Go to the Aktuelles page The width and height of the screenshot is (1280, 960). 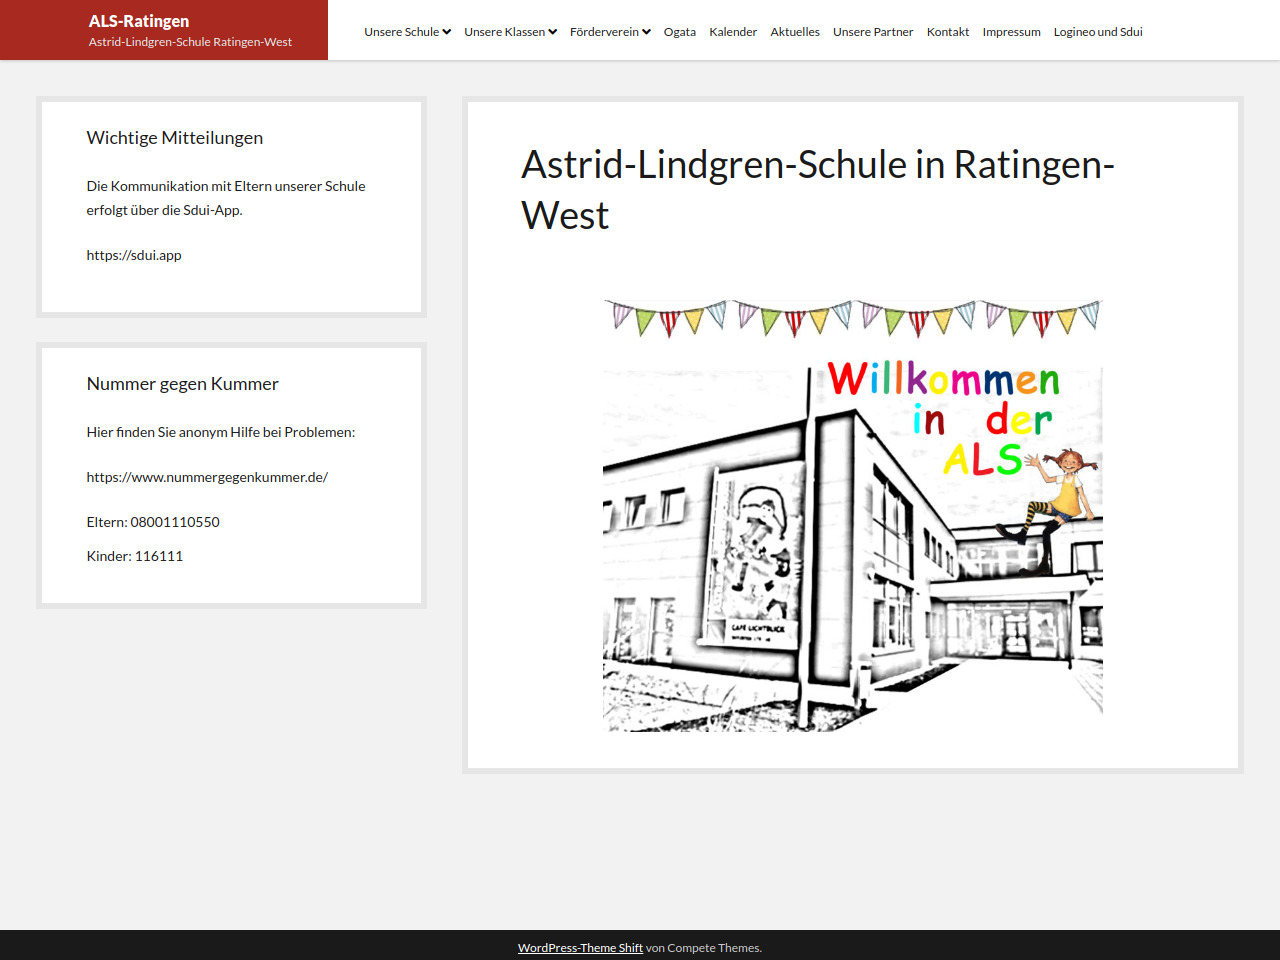click(x=795, y=32)
